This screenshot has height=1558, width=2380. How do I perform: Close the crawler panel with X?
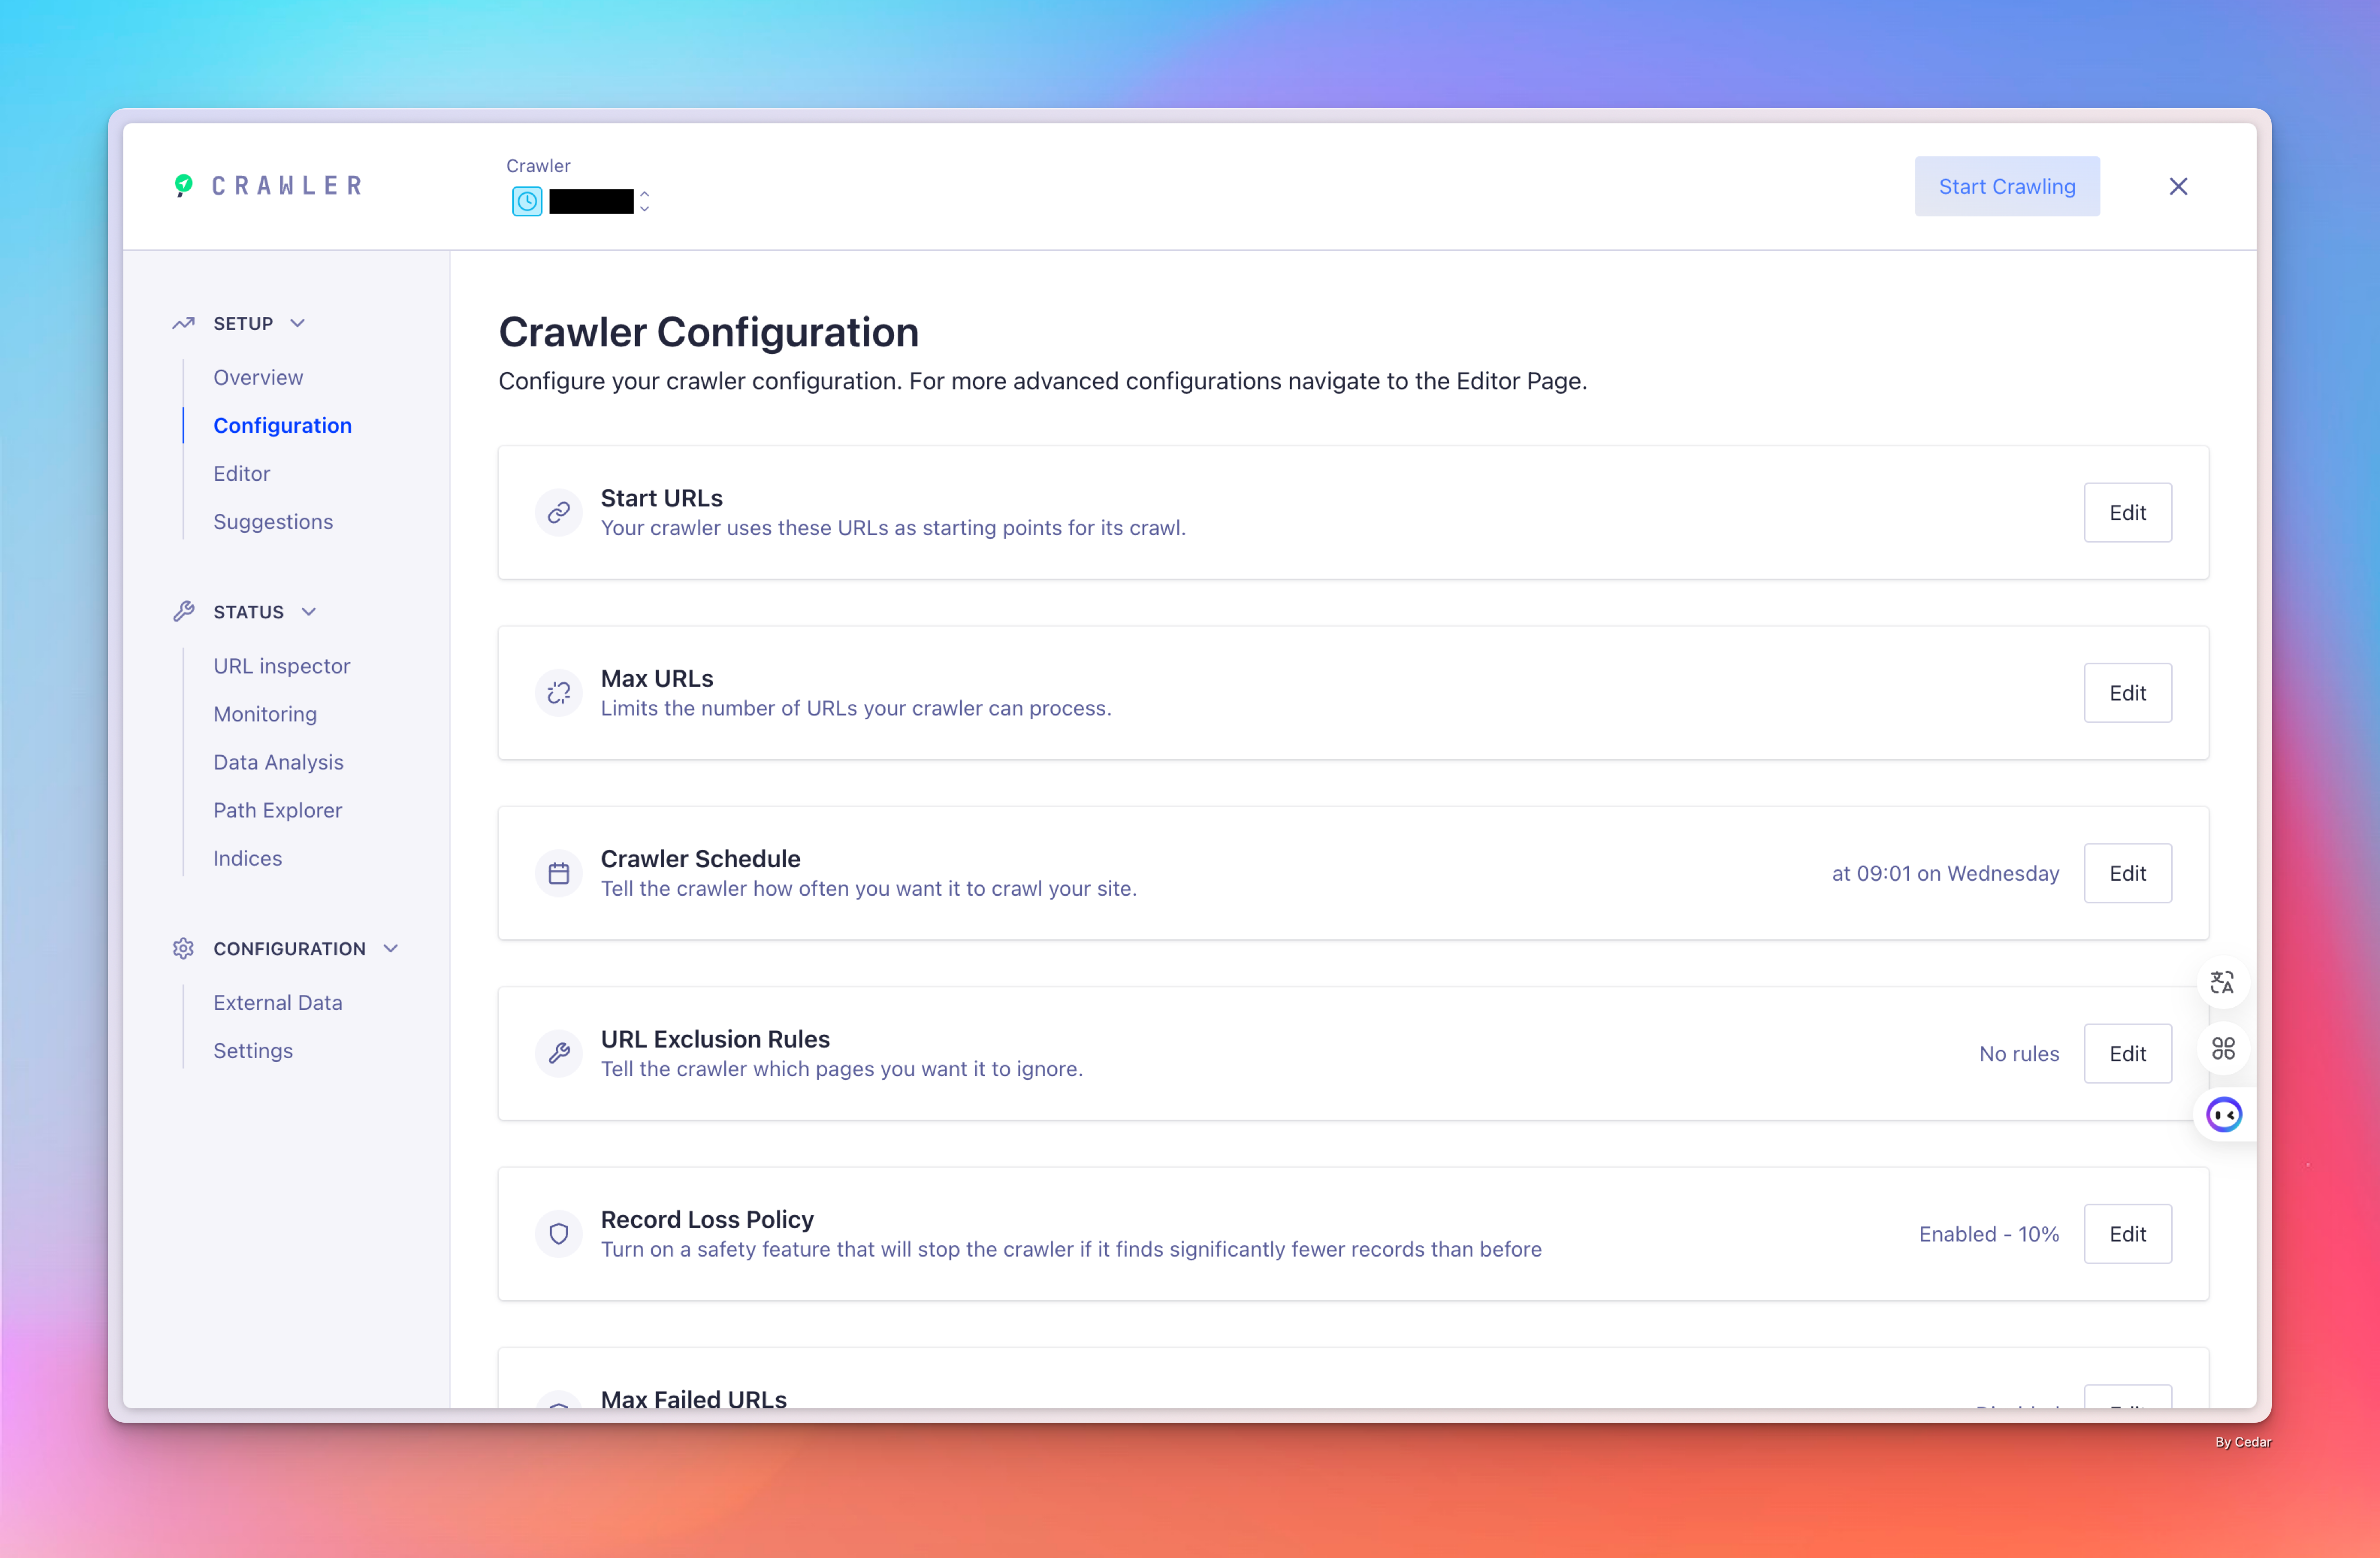(2177, 186)
